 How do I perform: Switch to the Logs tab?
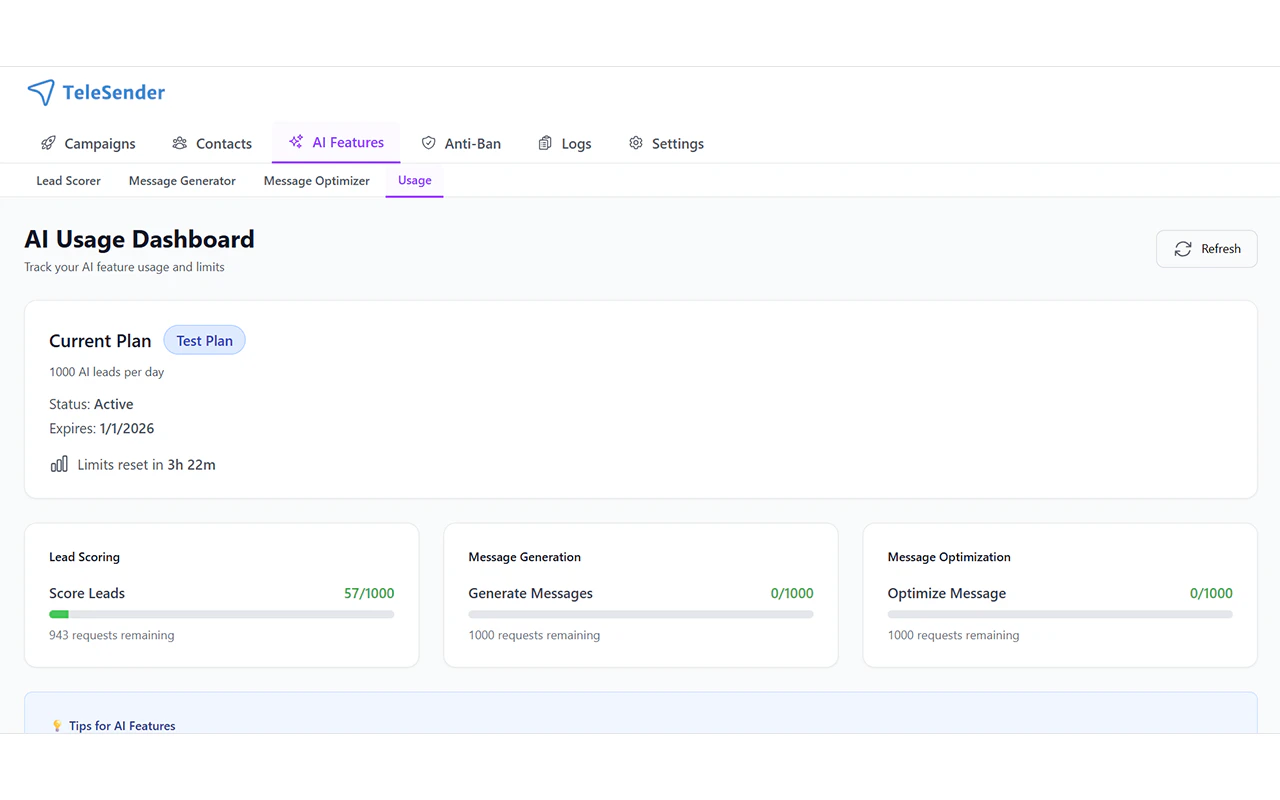[565, 143]
